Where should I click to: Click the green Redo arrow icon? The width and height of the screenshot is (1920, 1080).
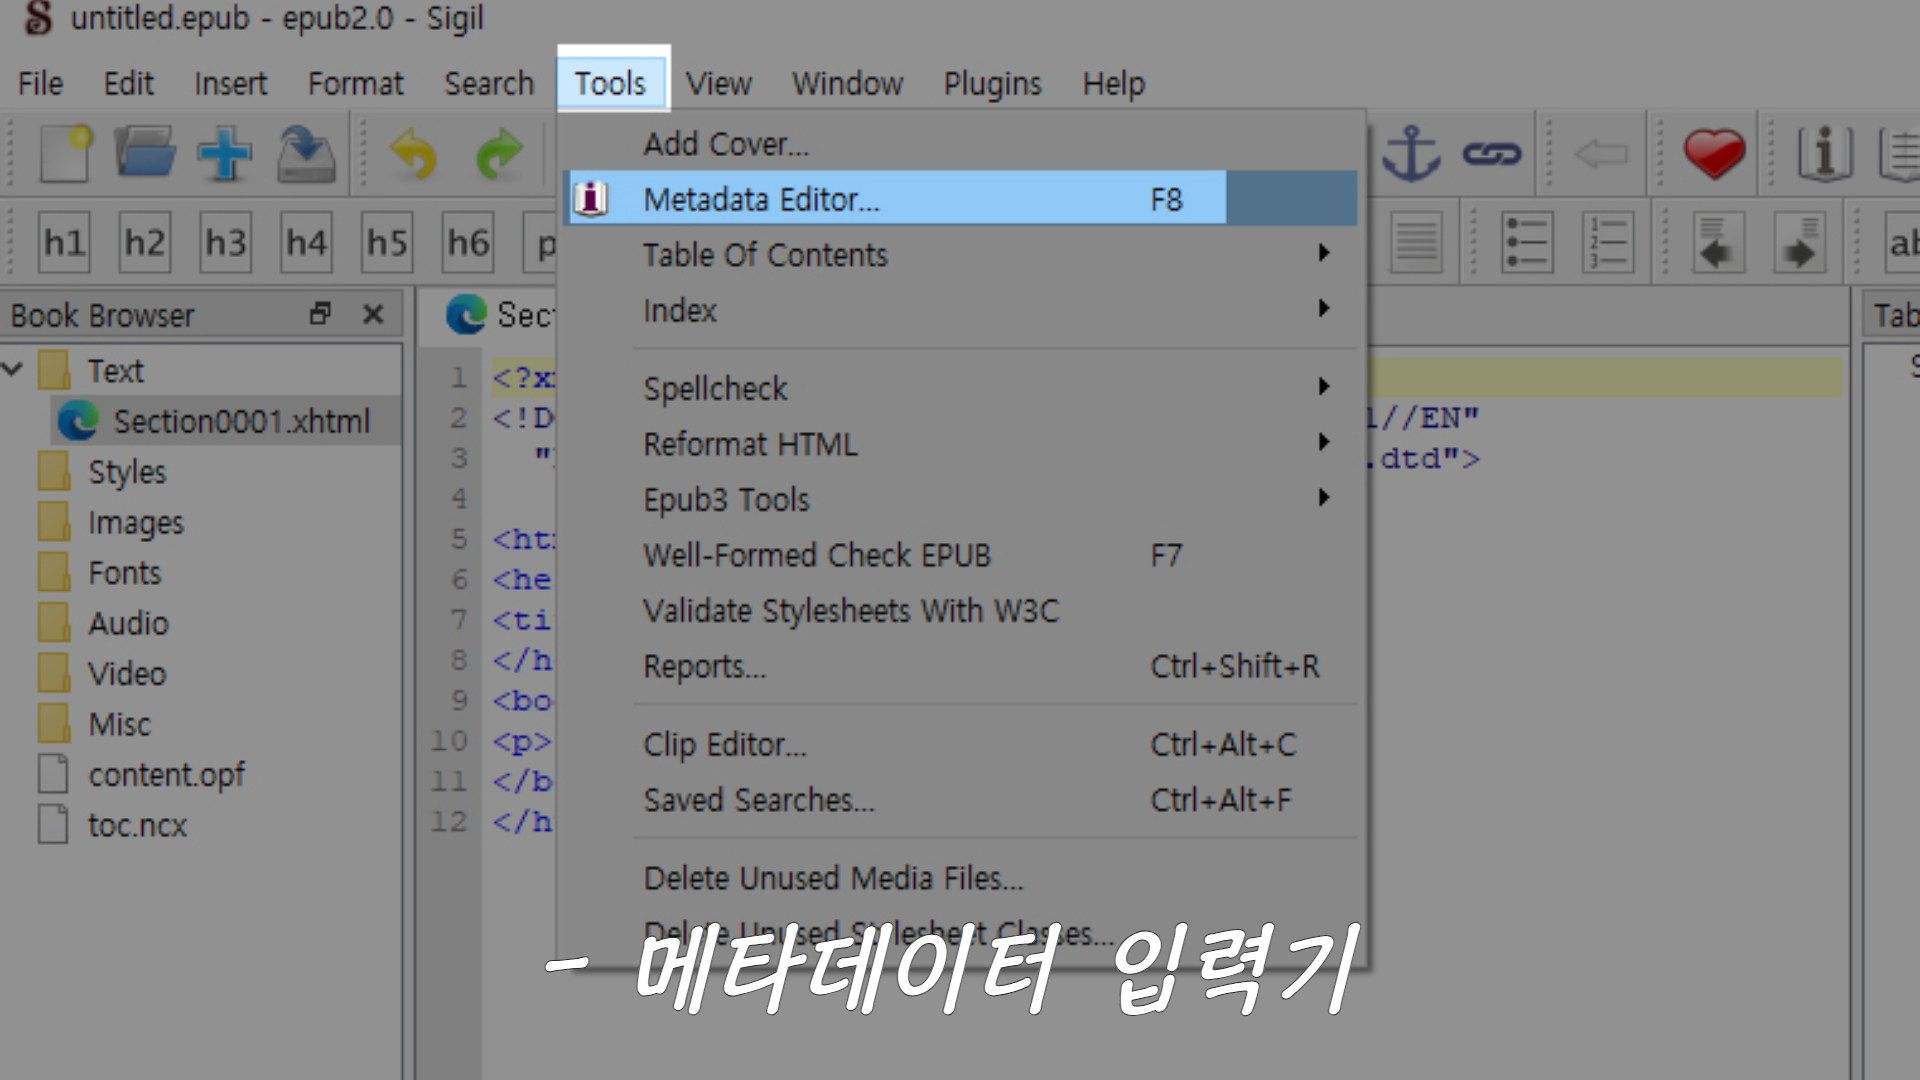coord(499,153)
